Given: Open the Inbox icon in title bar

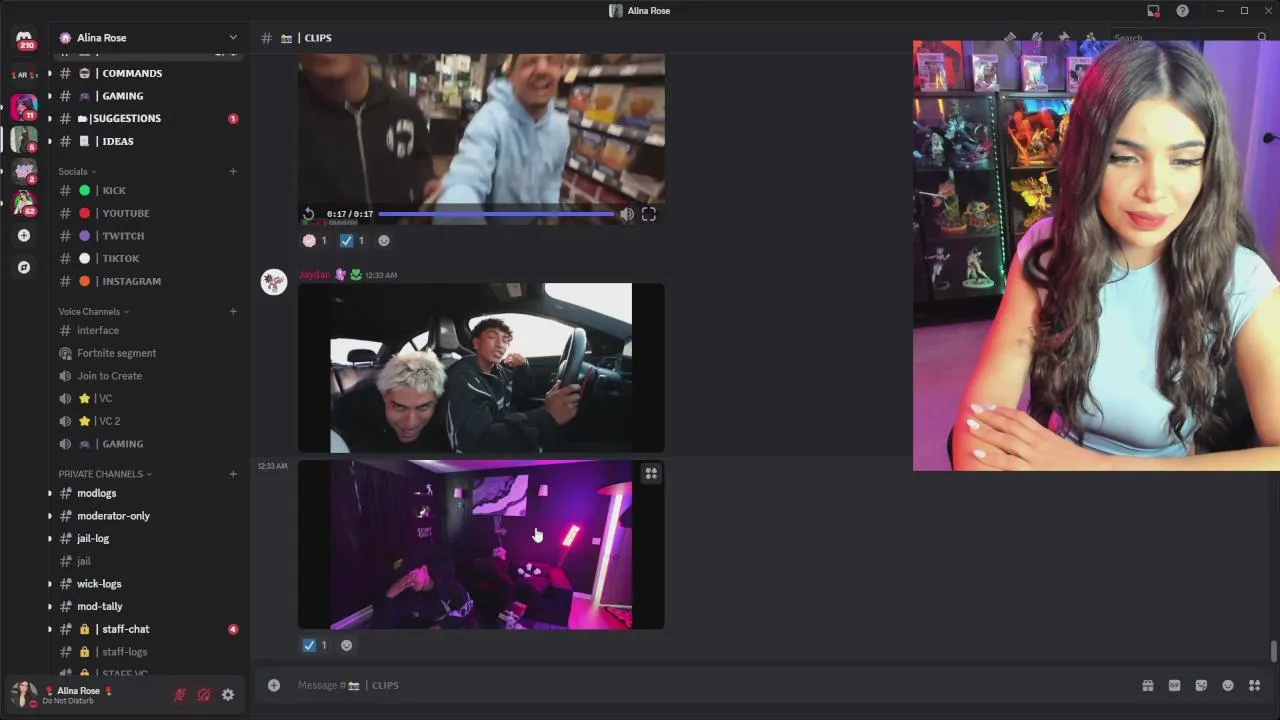Looking at the screenshot, I should (x=1153, y=11).
